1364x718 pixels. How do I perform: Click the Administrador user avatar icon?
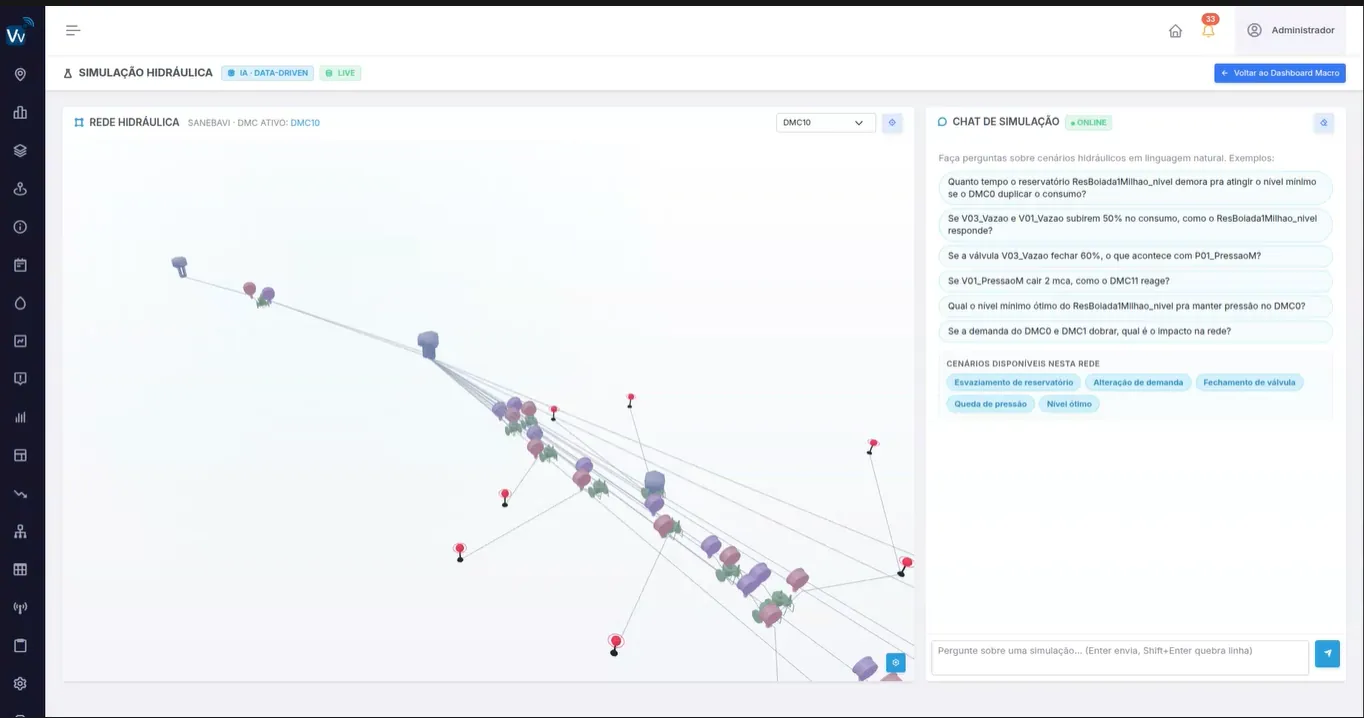click(1254, 30)
